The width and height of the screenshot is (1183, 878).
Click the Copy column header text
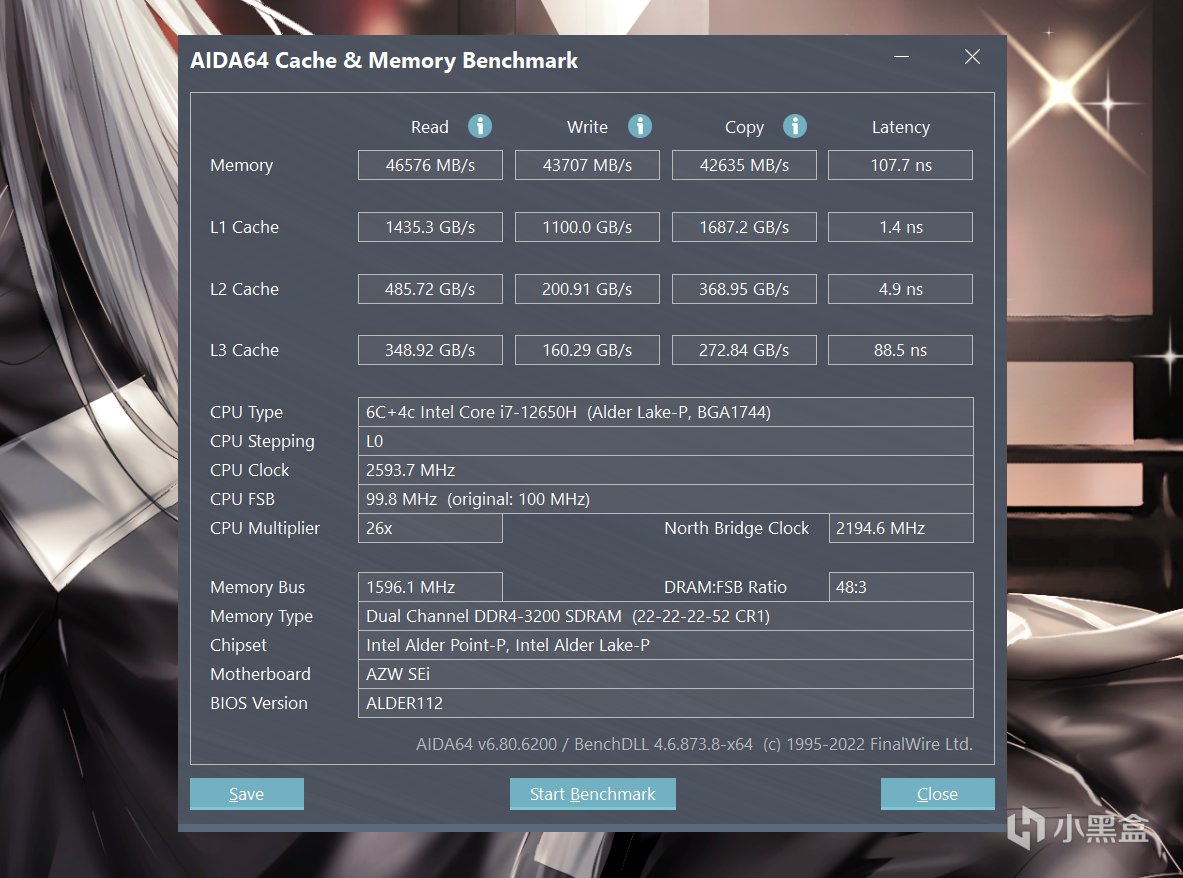tap(744, 127)
